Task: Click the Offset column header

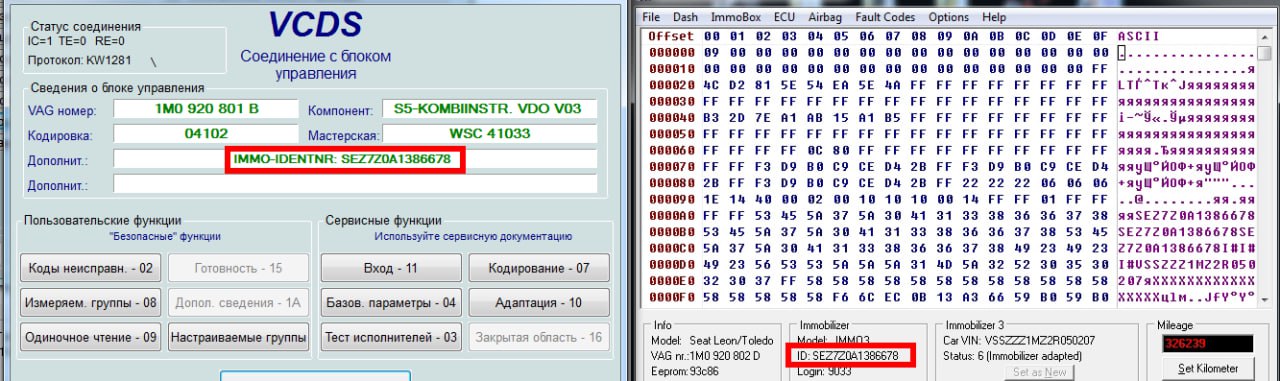Action: point(671,35)
